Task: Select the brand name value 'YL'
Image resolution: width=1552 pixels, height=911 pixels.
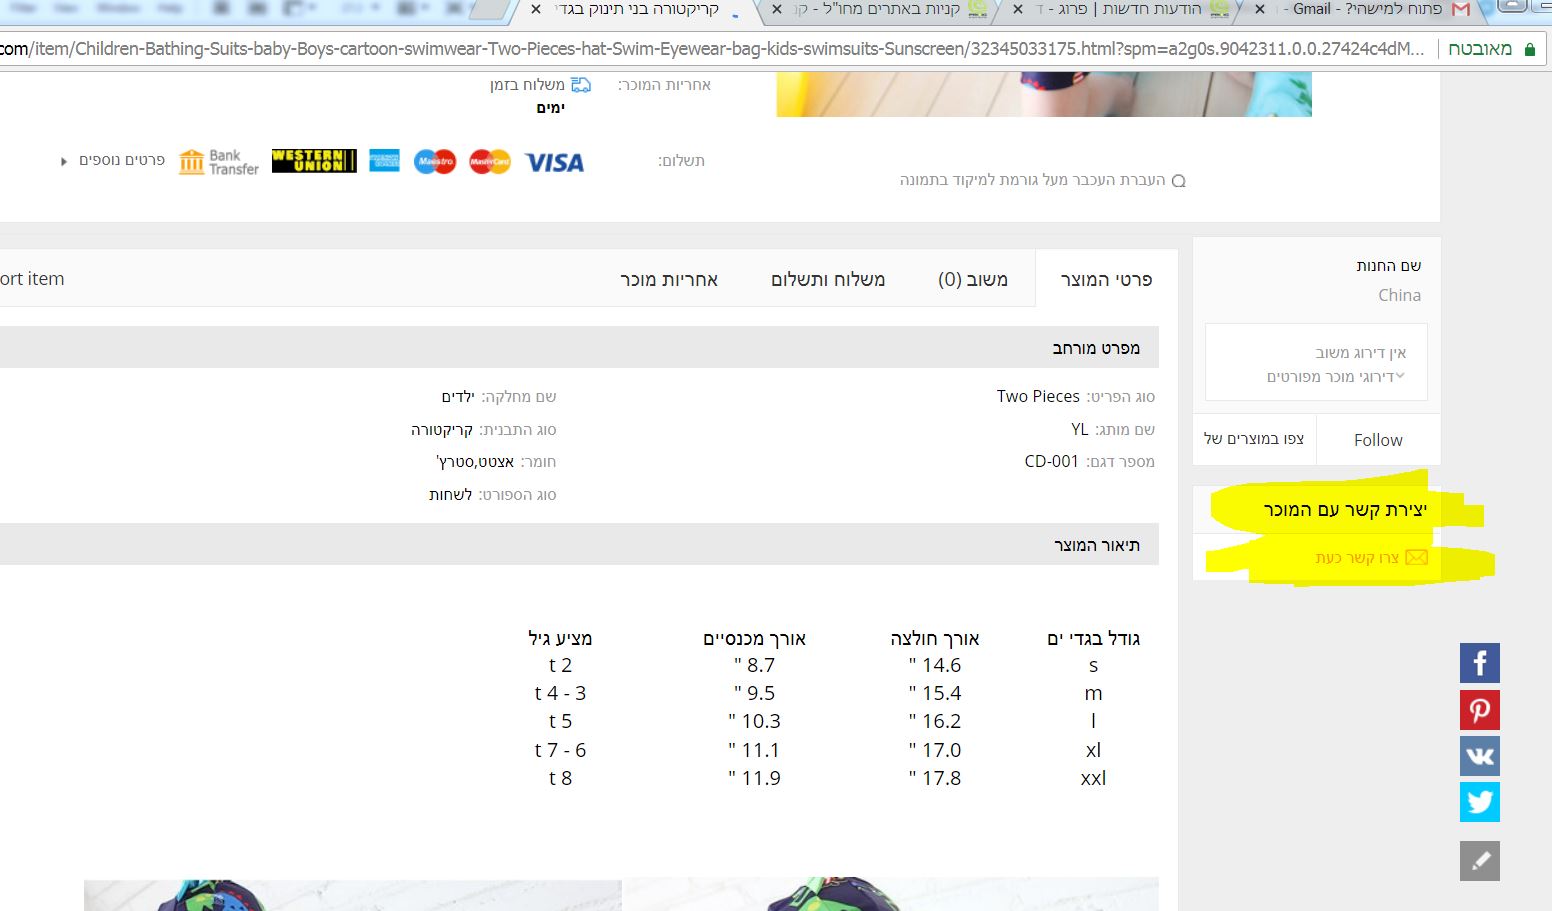Action: 1080,429
